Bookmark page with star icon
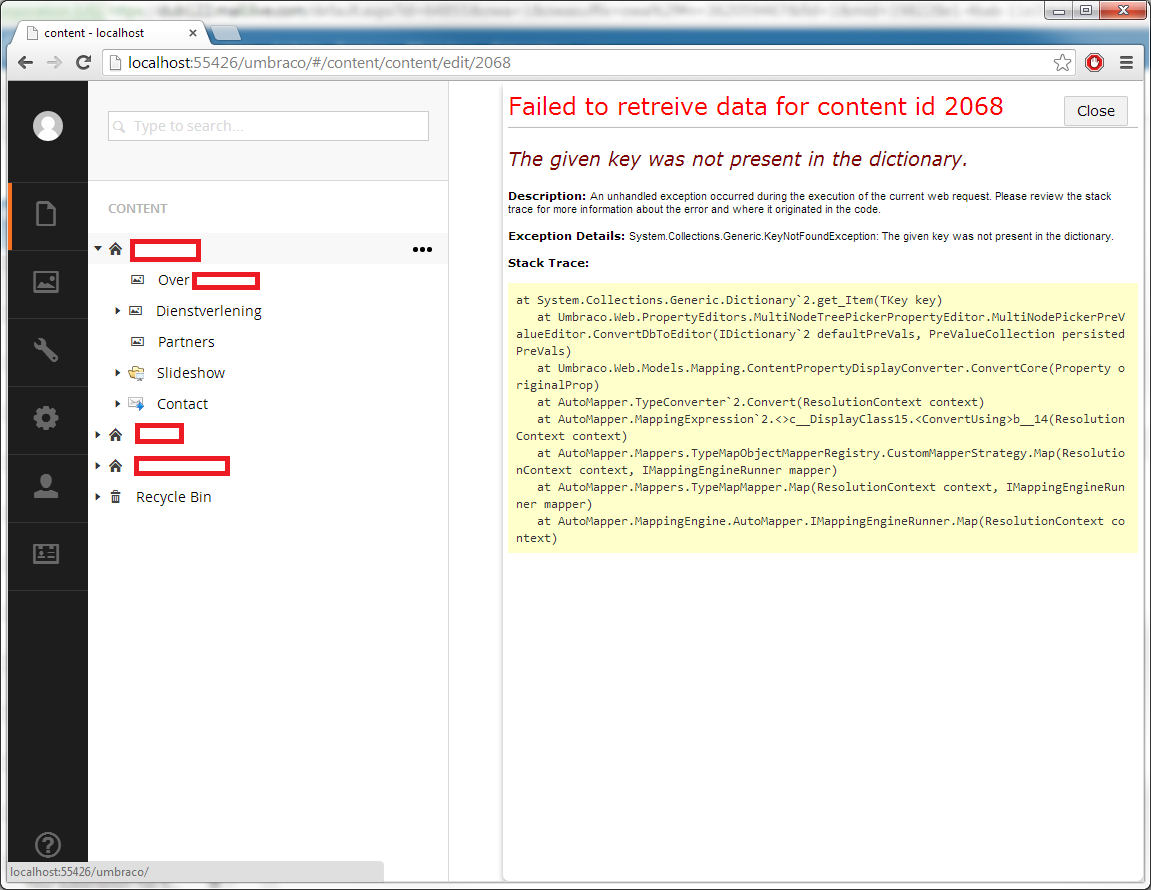The height and width of the screenshot is (890, 1151). click(1062, 62)
